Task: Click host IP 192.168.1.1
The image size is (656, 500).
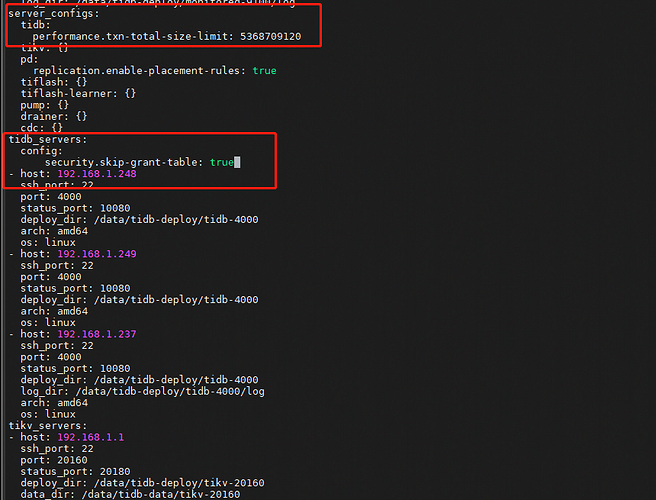Action: tap(90, 437)
